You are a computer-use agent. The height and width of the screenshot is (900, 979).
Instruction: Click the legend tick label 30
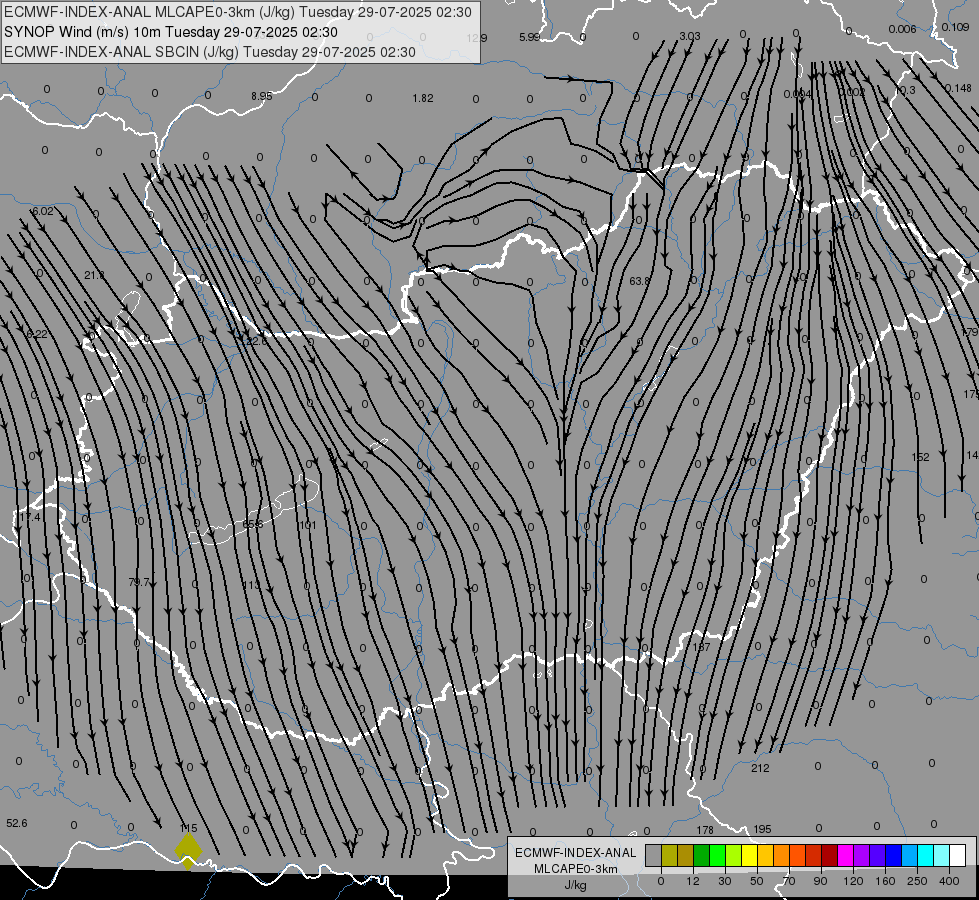(x=724, y=881)
